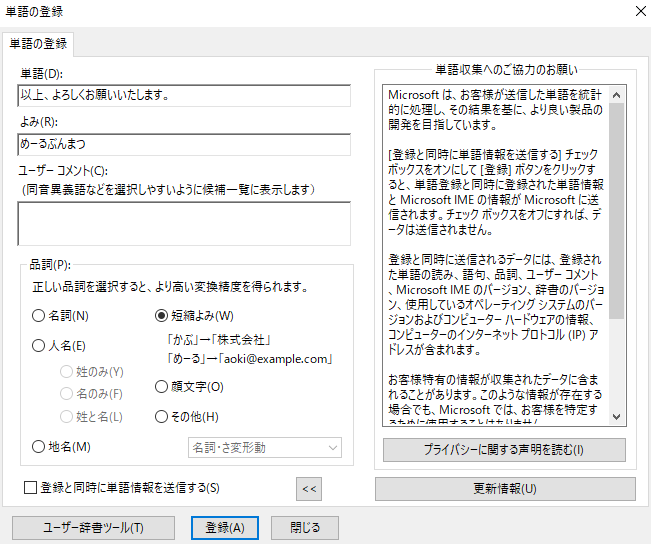The height and width of the screenshot is (544, 651).
Task: Click the 単語収集へのご協力のお願い heading
Action: click(506, 70)
